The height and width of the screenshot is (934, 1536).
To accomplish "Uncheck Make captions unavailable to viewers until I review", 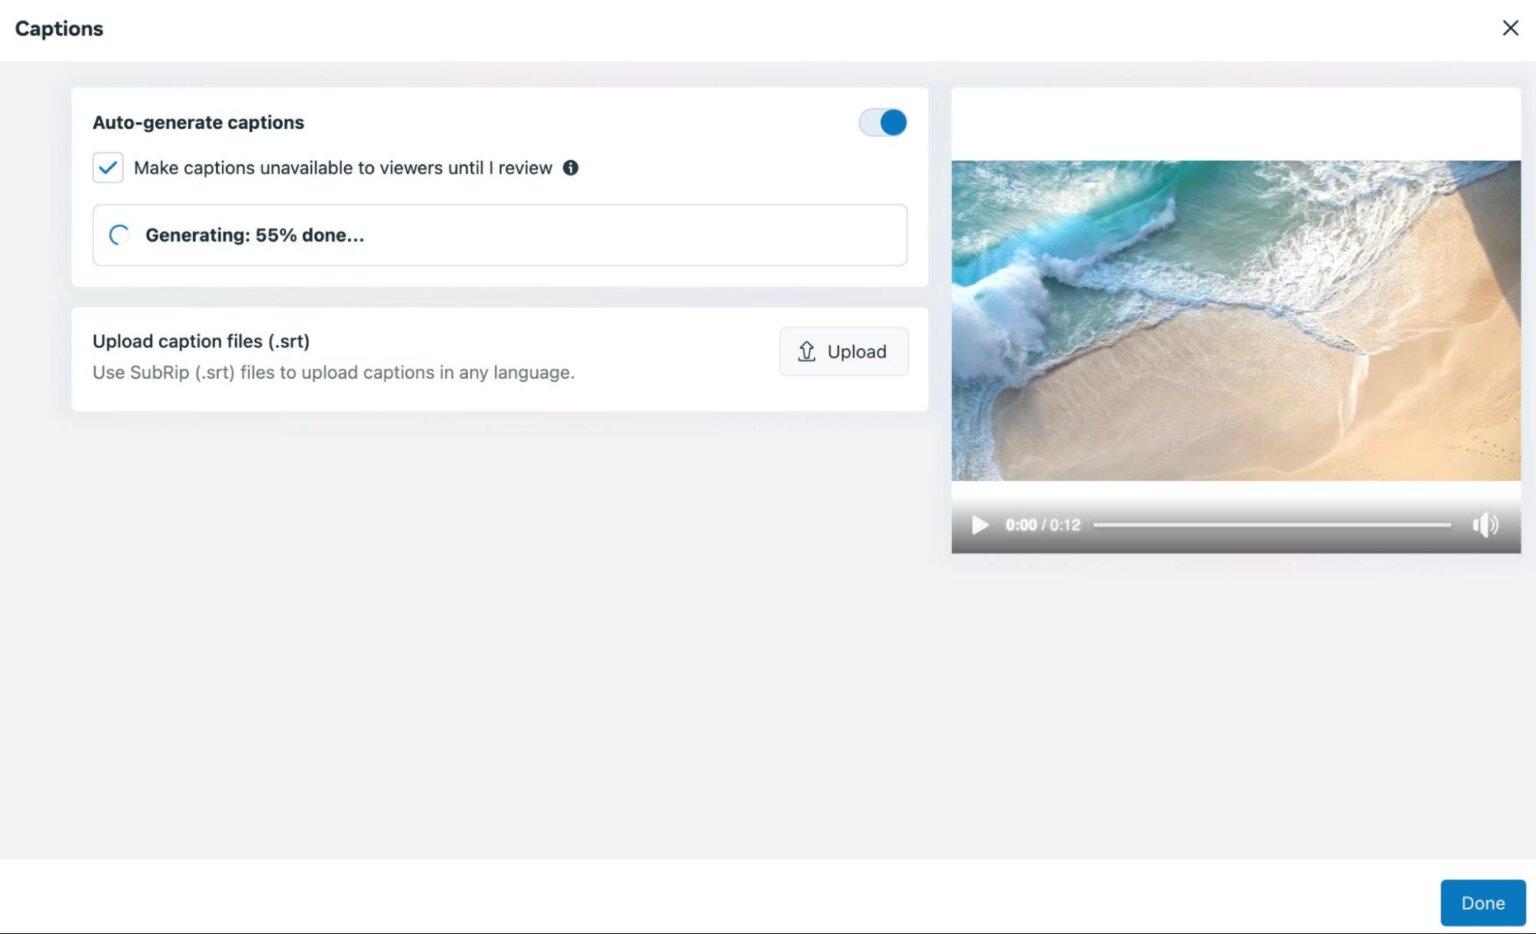I will pyautogui.click(x=107, y=168).
